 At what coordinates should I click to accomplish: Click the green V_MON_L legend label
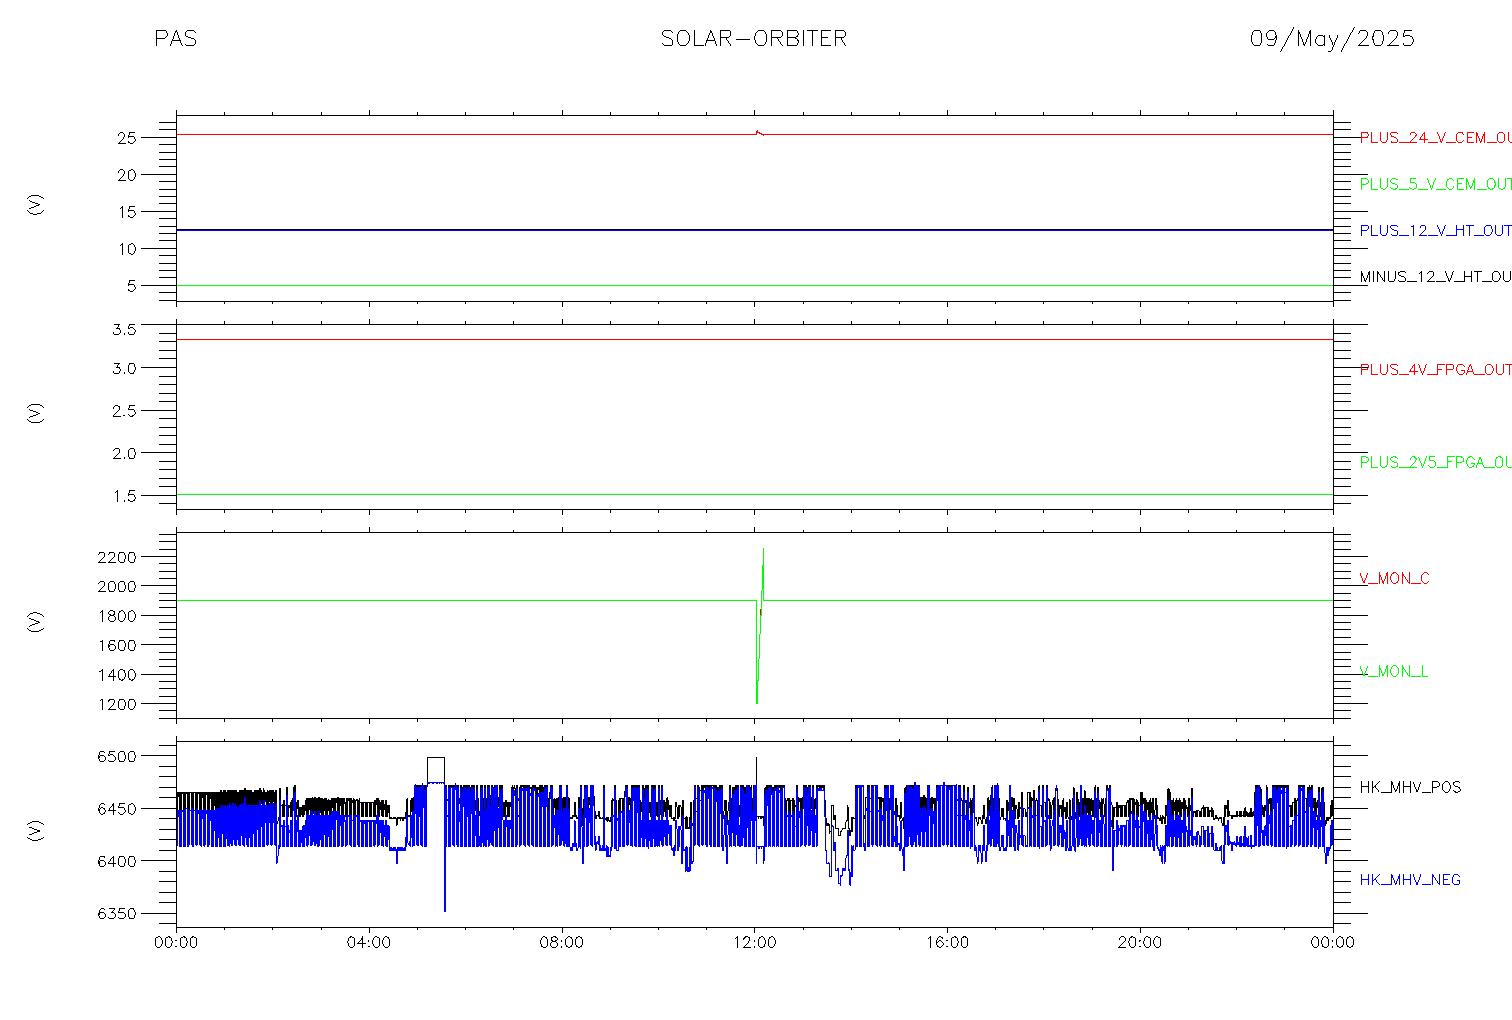click(1393, 671)
